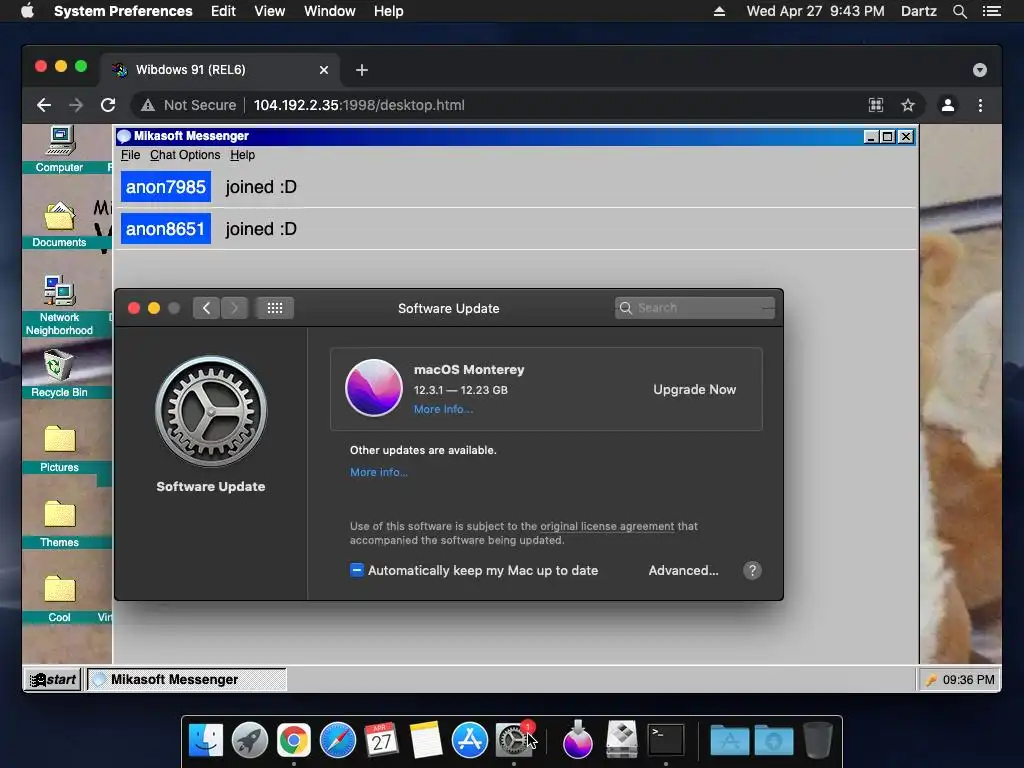Select the Wibdows 91 (REL6) tab
Image resolution: width=1024 pixels, height=768 pixels.
coord(219,70)
